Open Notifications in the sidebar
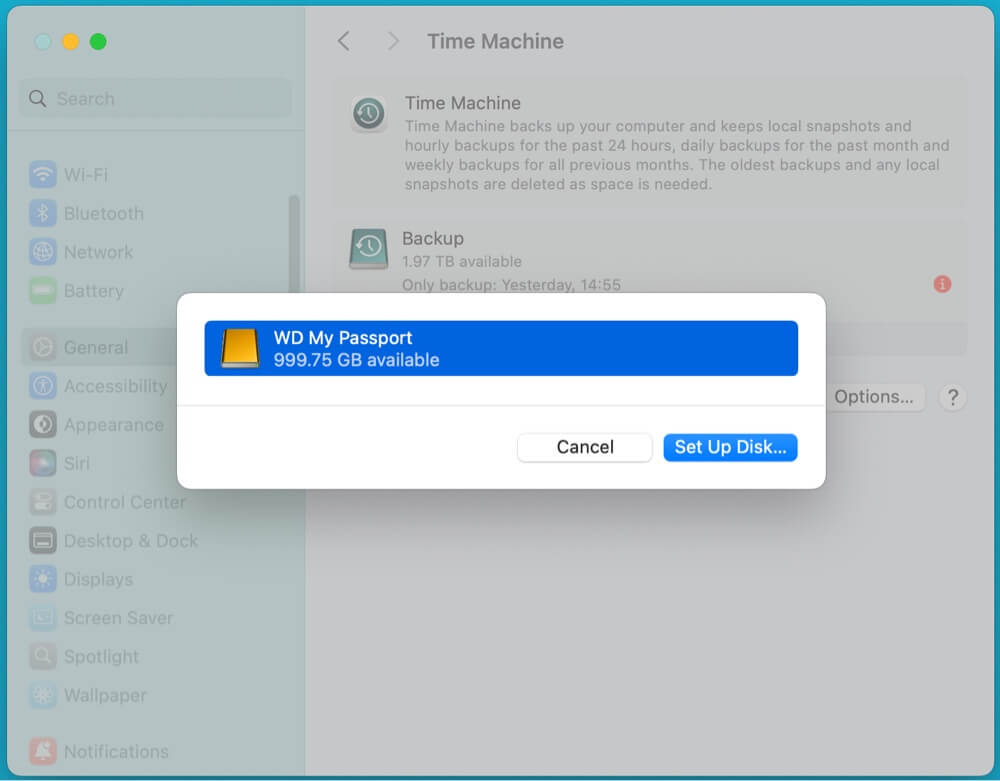Screen dimensions: 1000x781 pyautogui.click(x=115, y=752)
